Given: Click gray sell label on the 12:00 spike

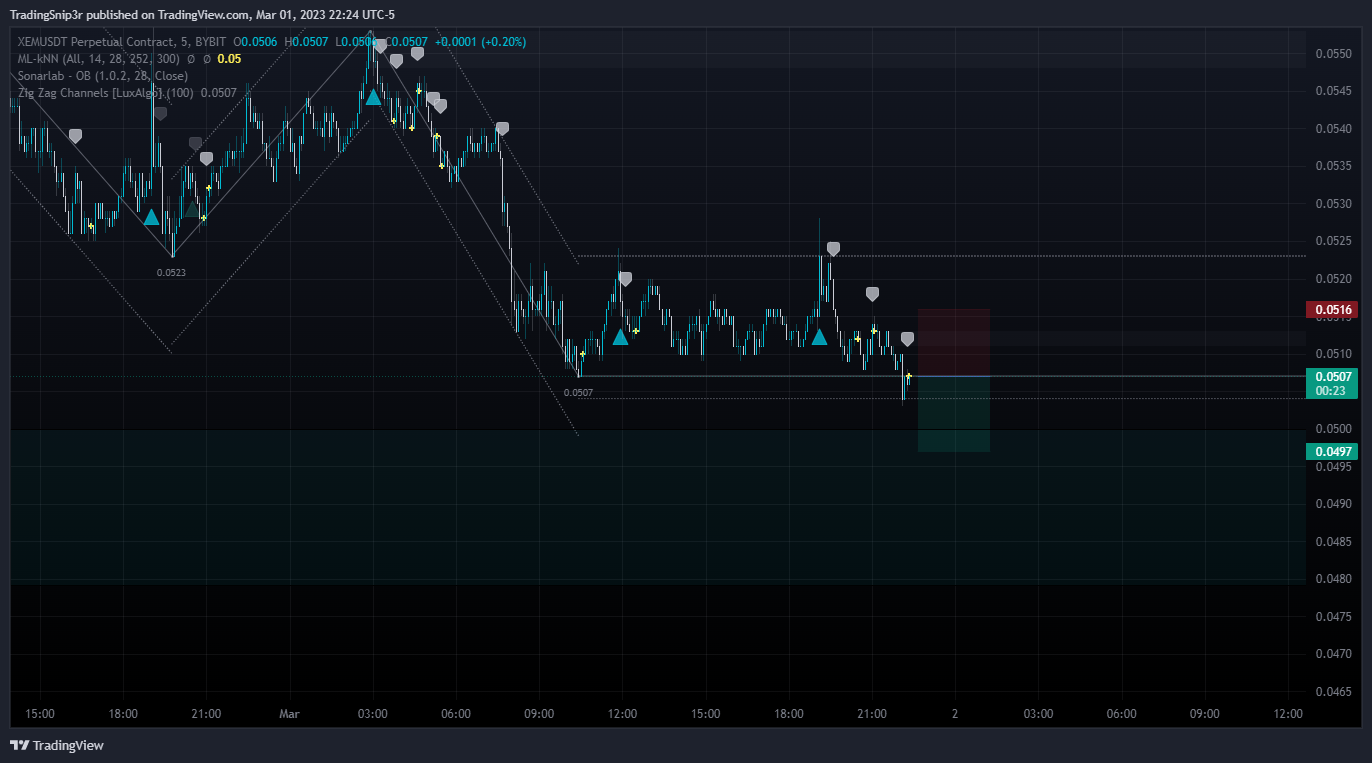Looking at the screenshot, I should (625, 279).
